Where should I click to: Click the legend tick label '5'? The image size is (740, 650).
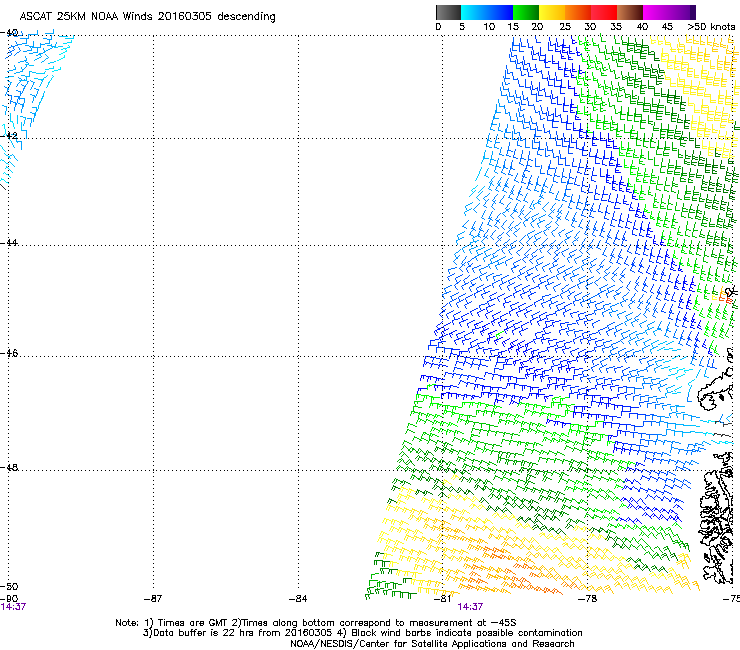[462, 26]
